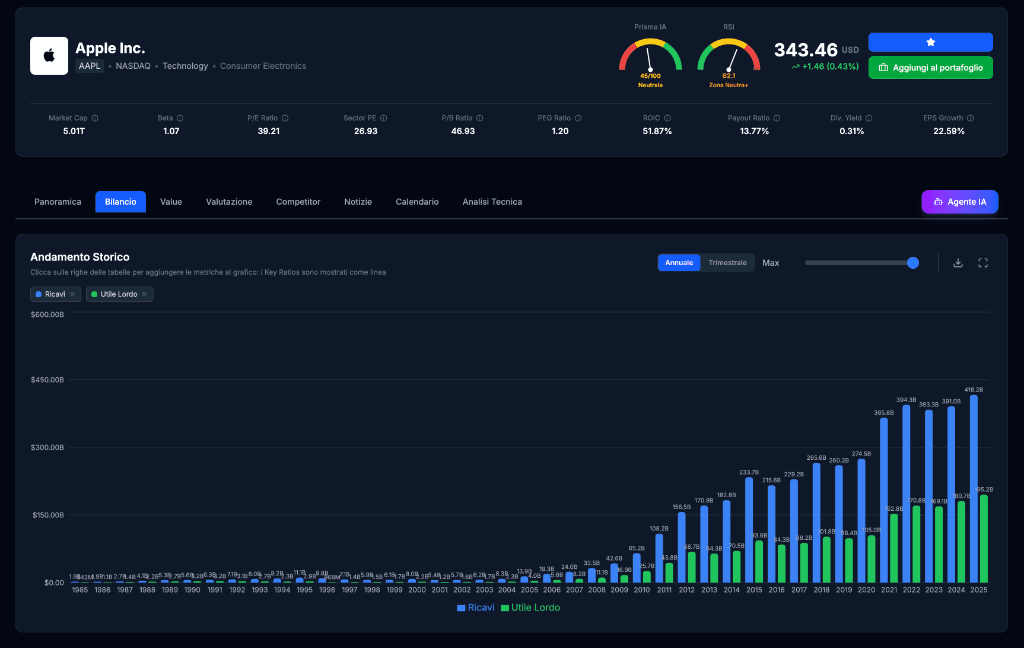Remove the Utile Lordo metric chip
The width and height of the screenshot is (1024, 648).
[x=144, y=295]
